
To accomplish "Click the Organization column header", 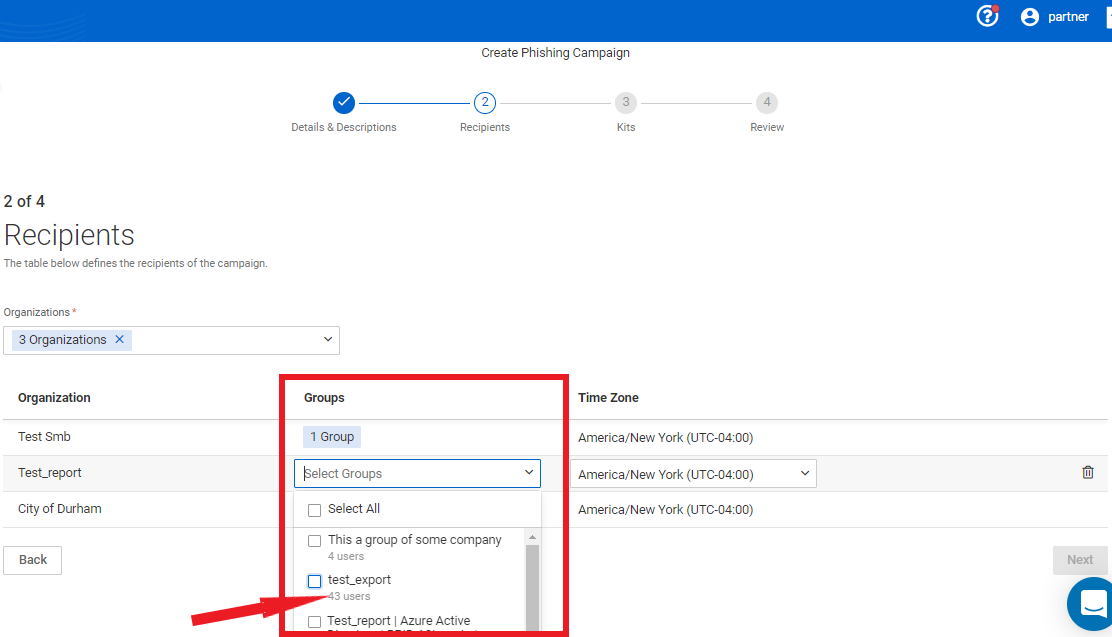I will (54, 397).
